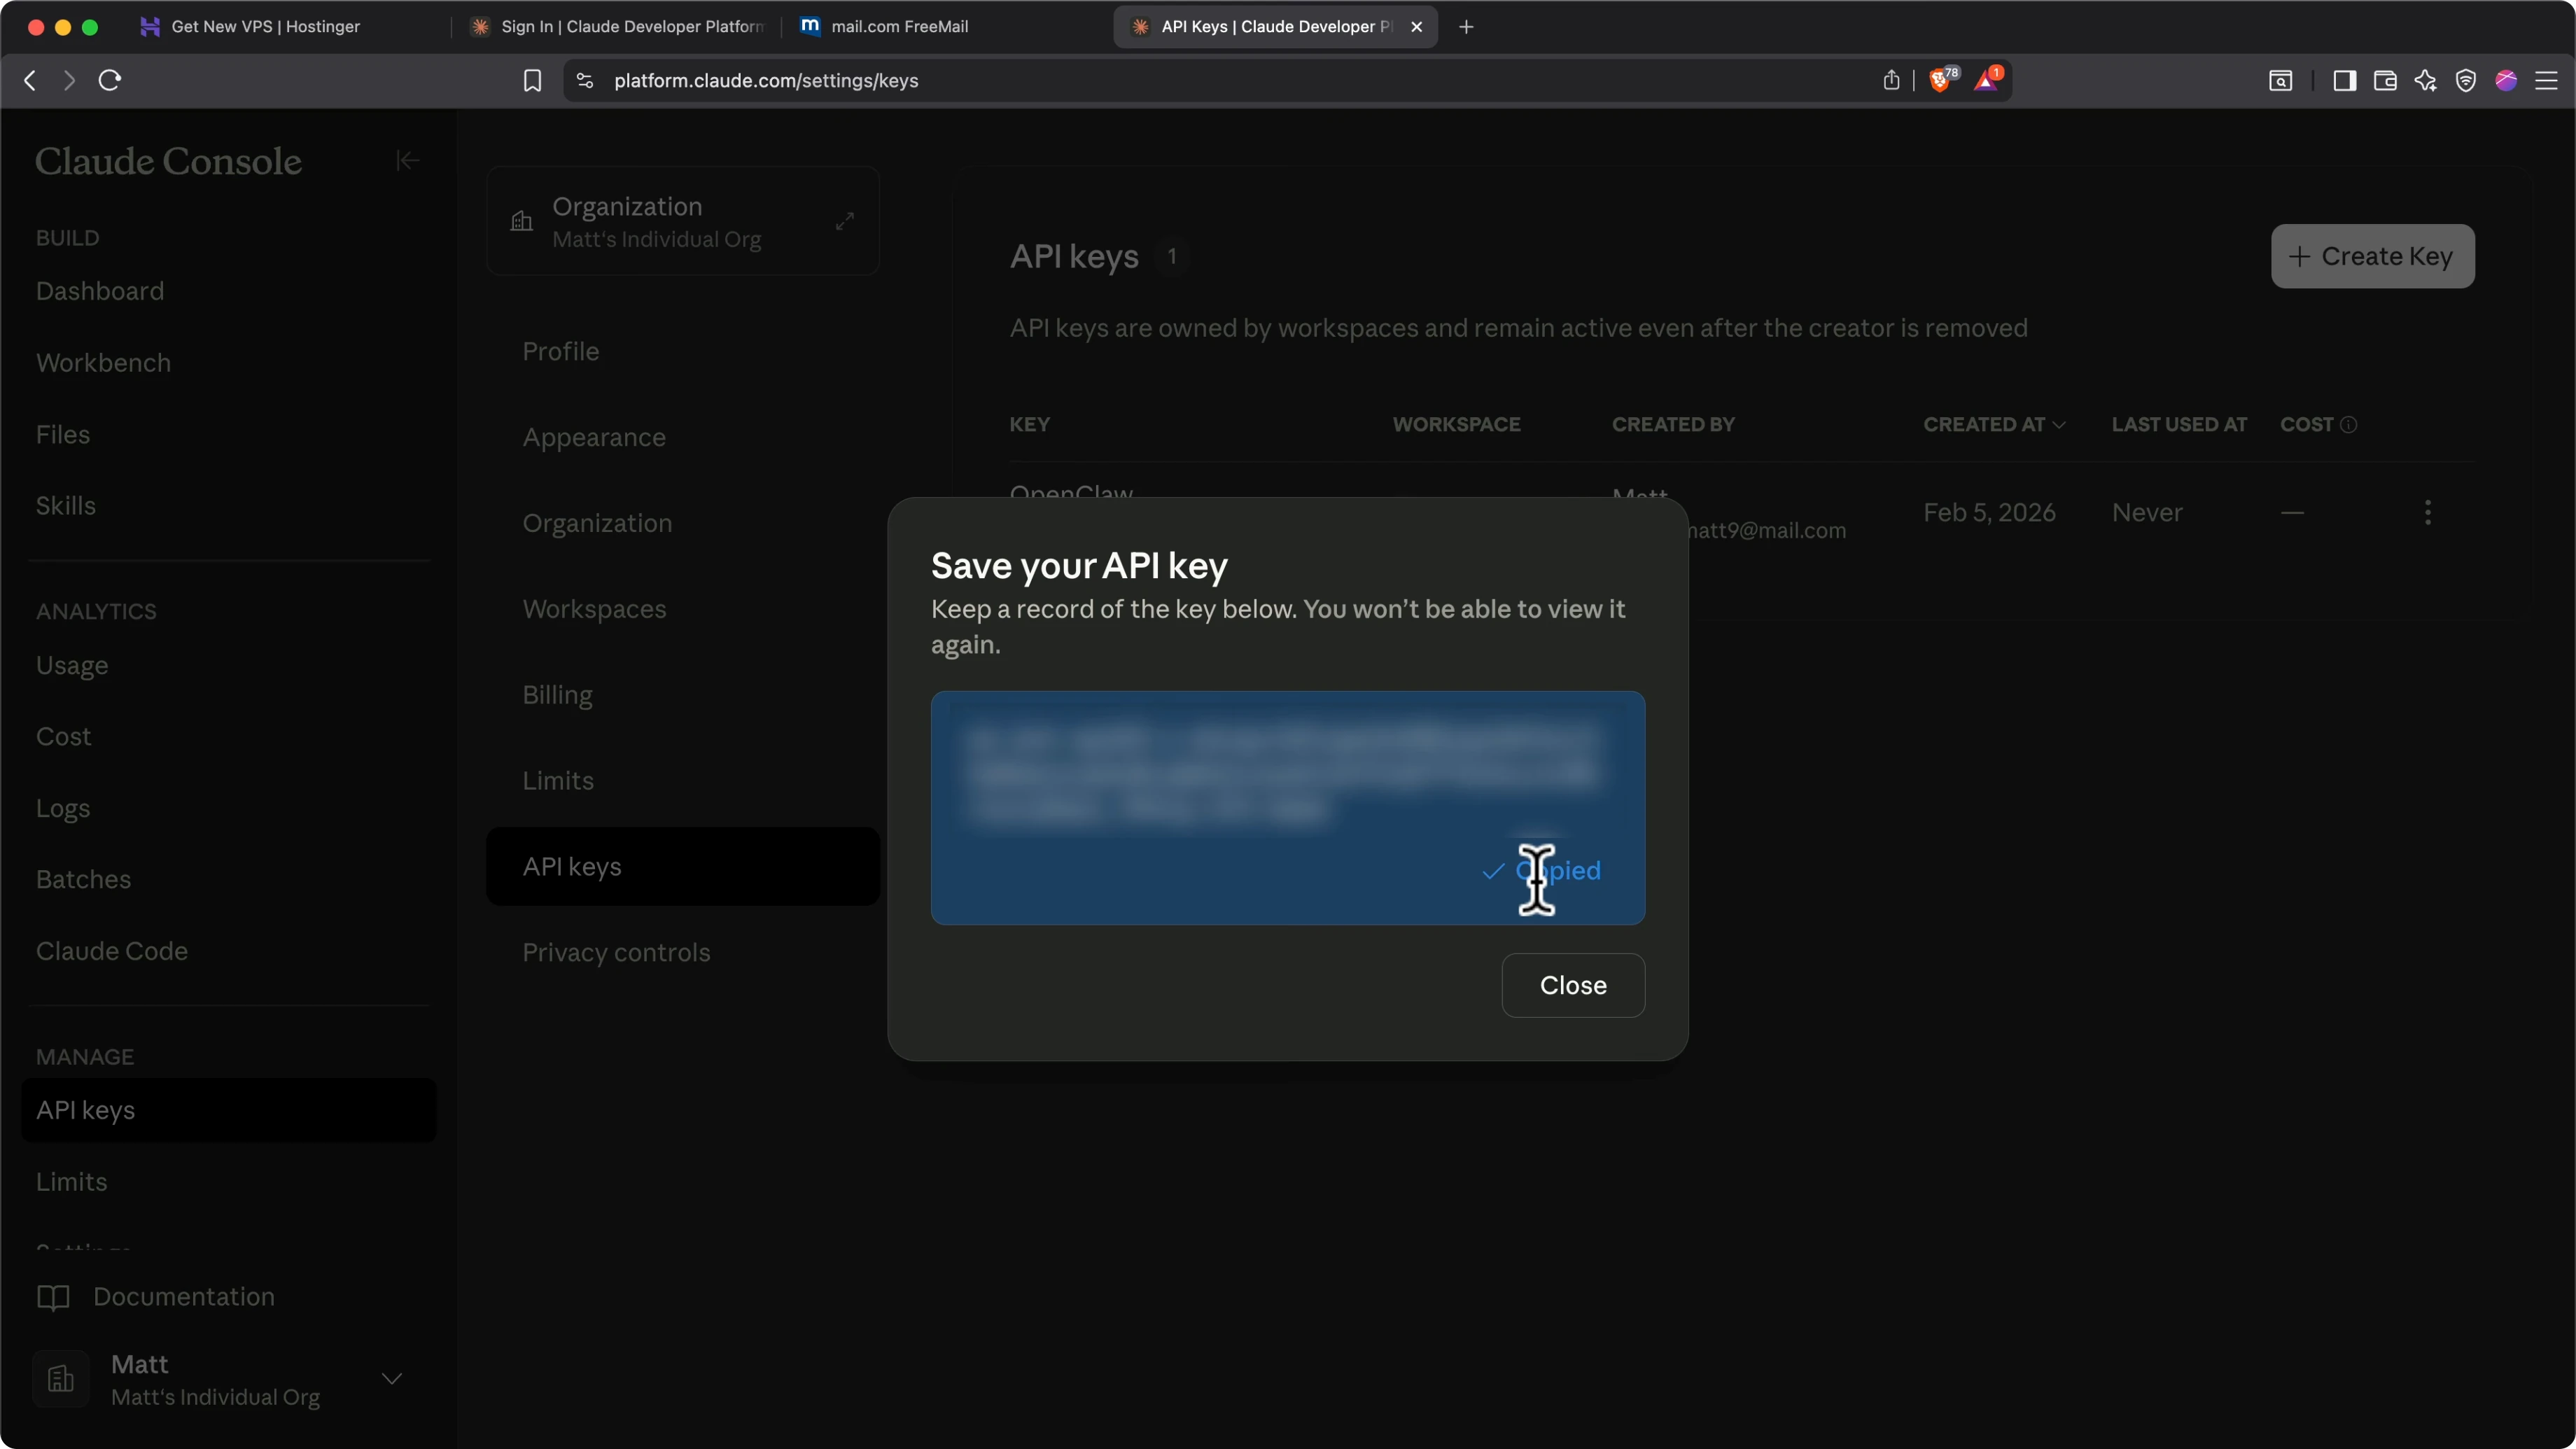The height and width of the screenshot is (1449, 2576).
Task: Collapse the Claude Console sidebar
Action: 407,160
